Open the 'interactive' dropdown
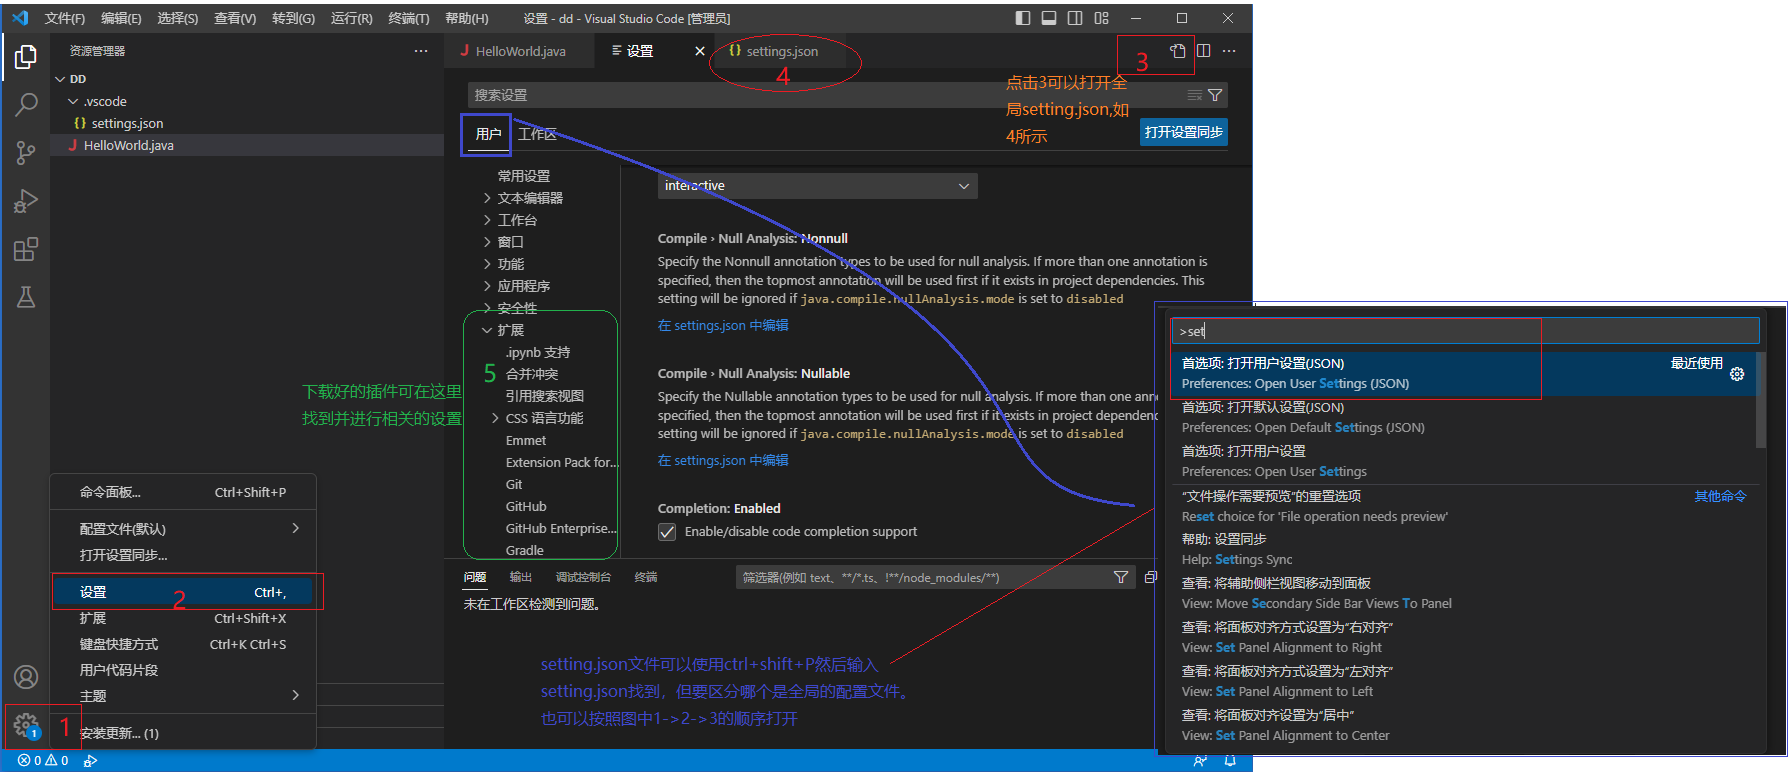This screenshot has height=777, width=1790. (x=818, y=186)
